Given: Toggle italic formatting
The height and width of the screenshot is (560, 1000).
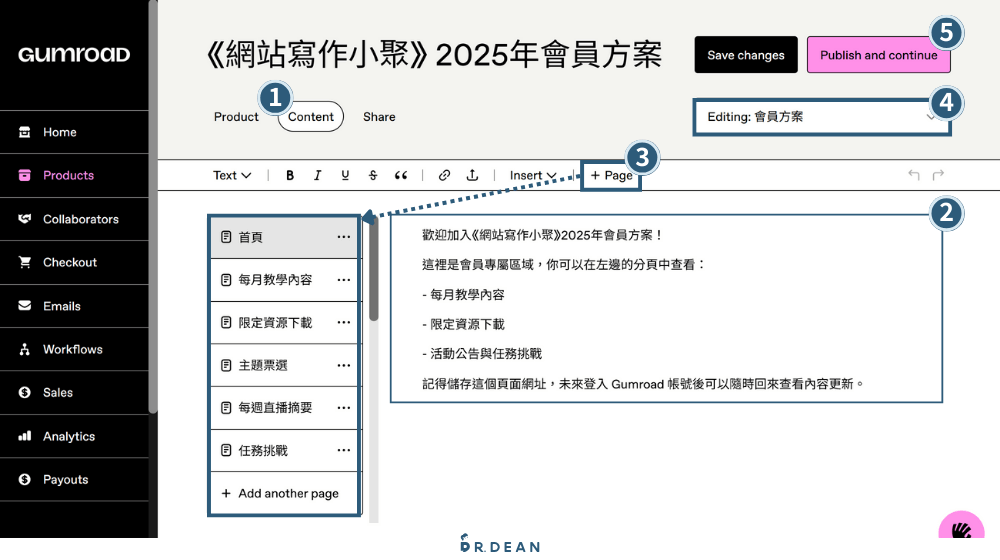Looking at the screenshot, I should point(317,175).
